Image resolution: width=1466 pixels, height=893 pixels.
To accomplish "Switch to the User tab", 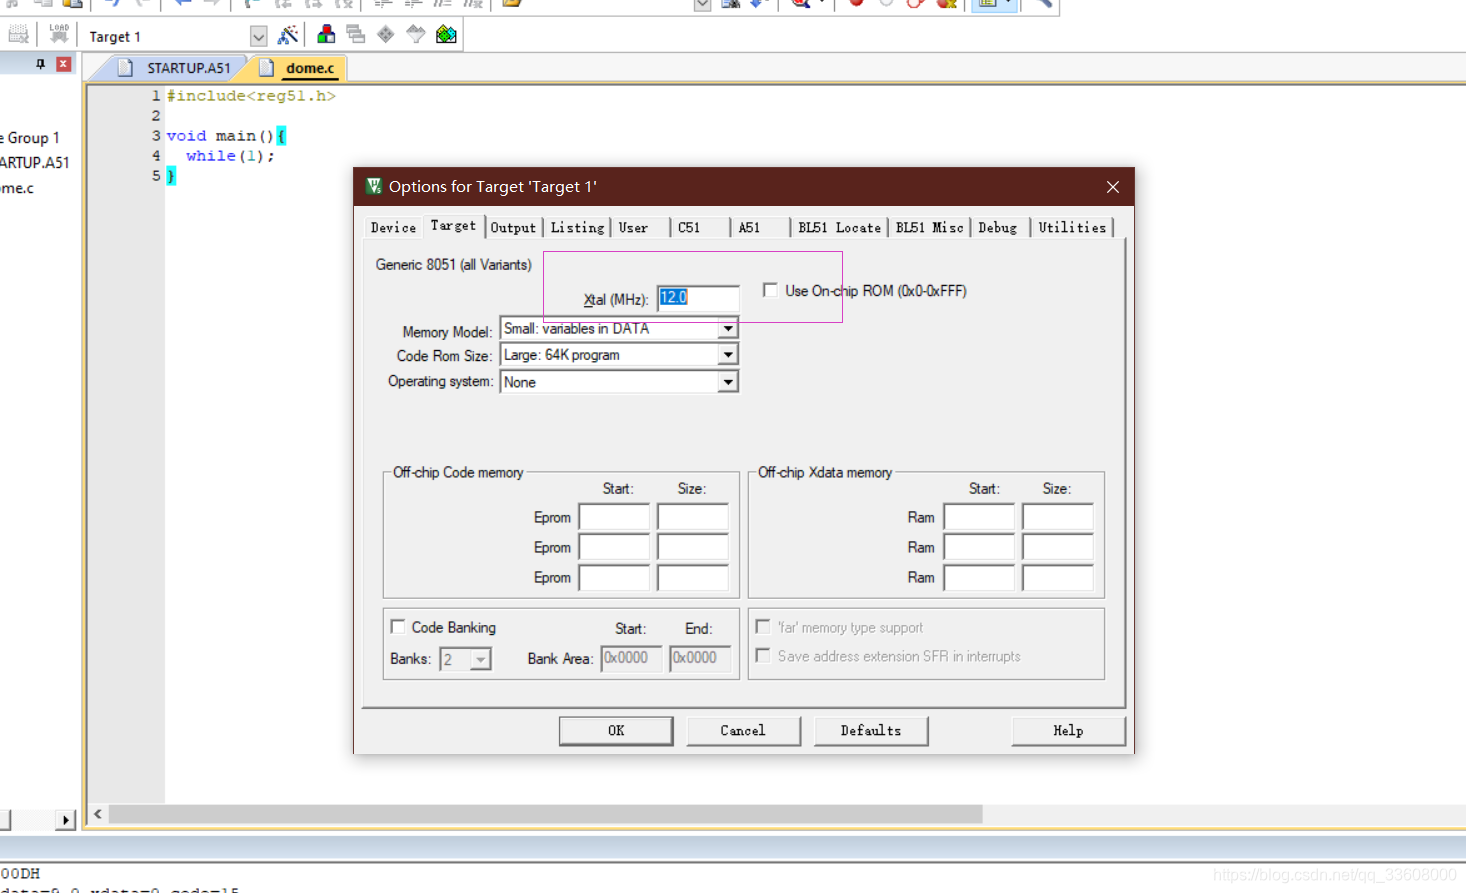I will 633,228.
